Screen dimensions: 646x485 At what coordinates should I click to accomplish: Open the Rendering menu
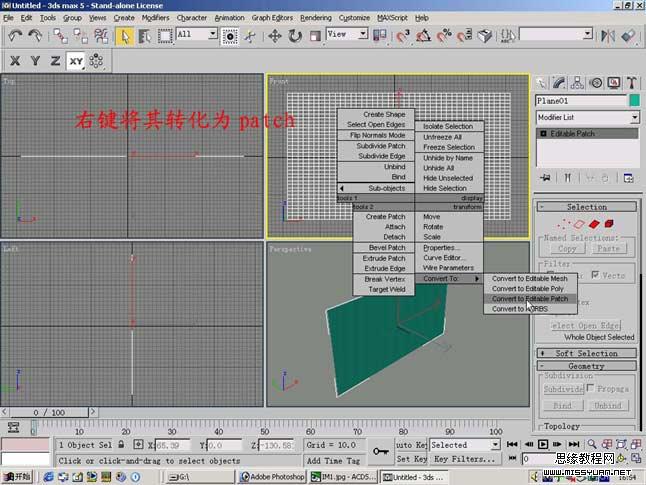coord(316,18)
